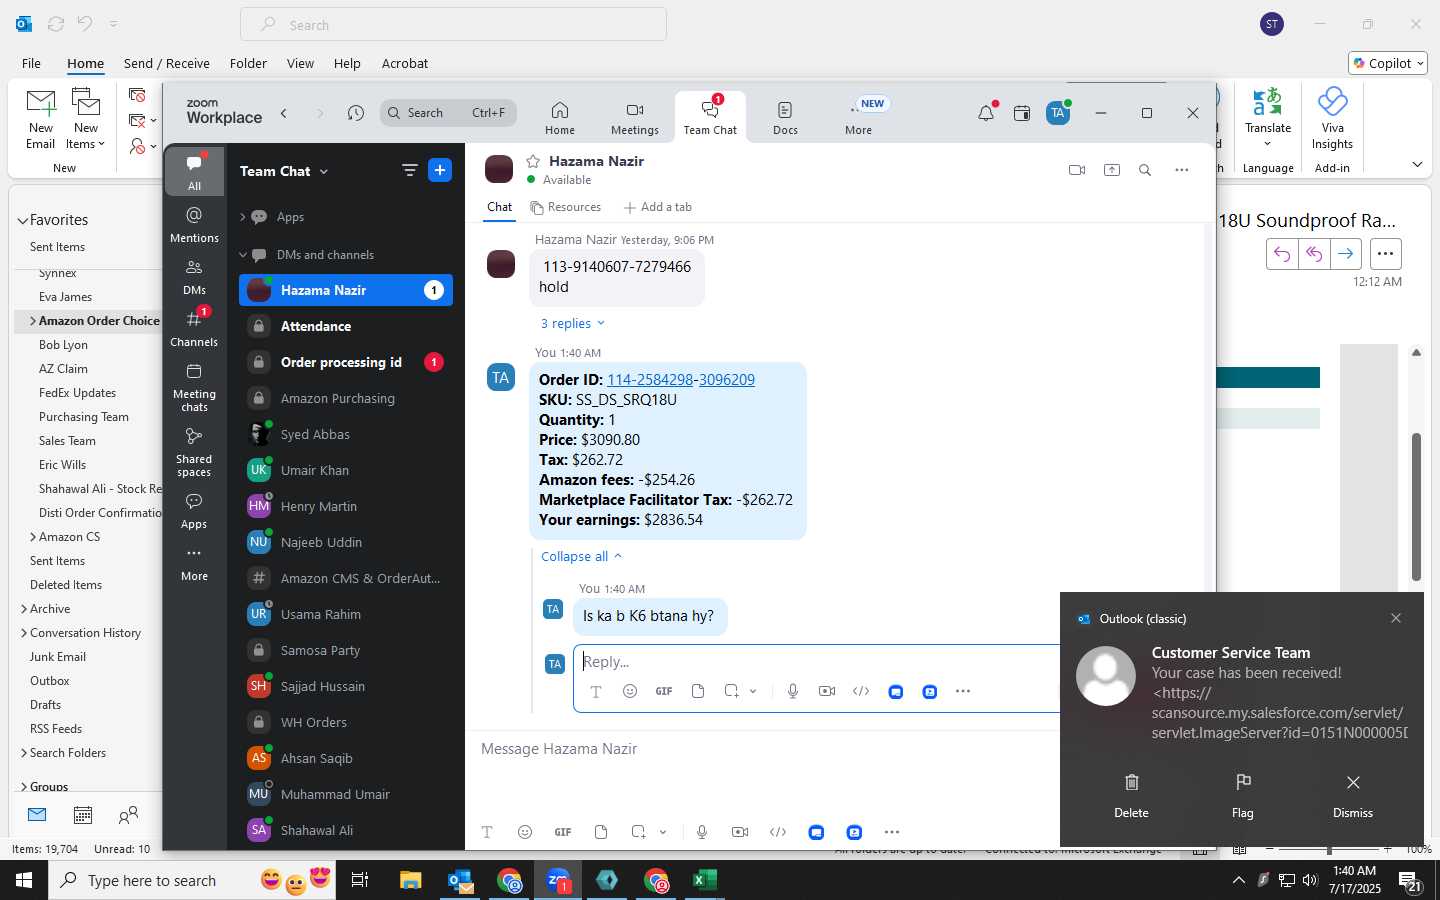
Task: Click the Reply input field
Action: coord(818,662)
